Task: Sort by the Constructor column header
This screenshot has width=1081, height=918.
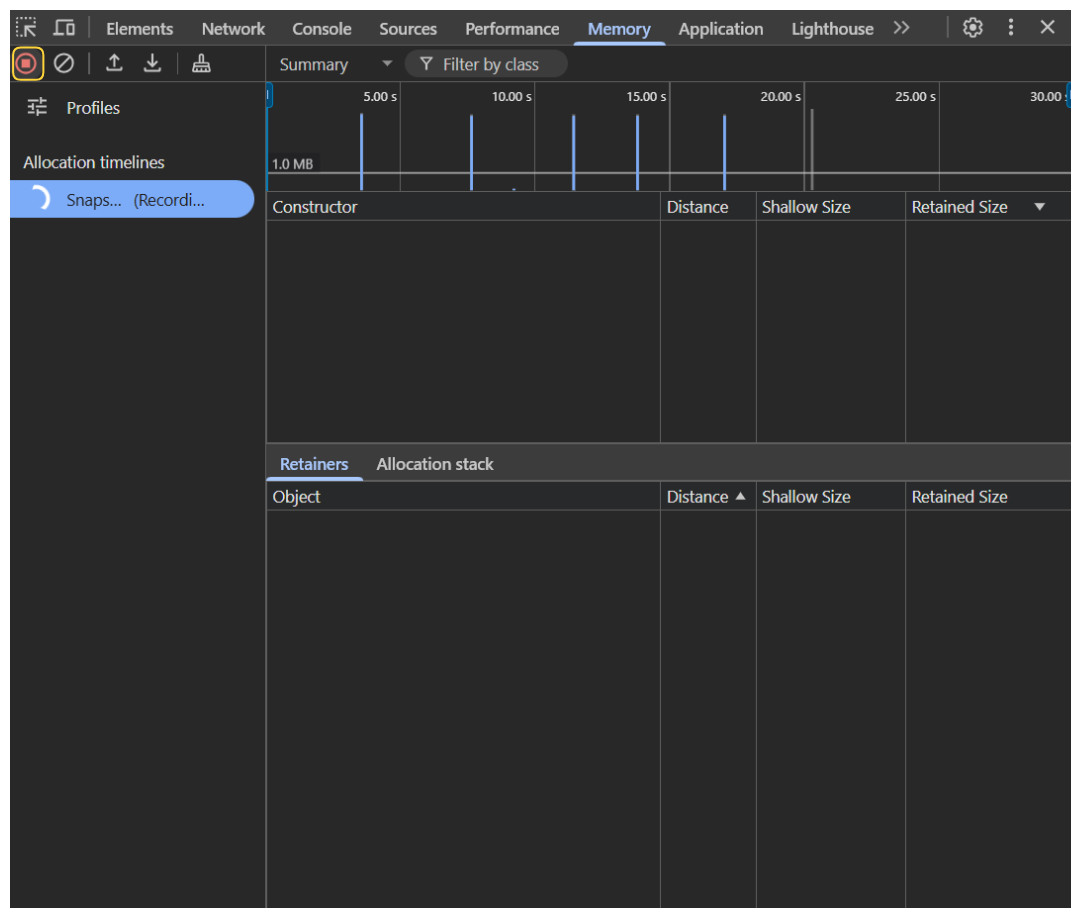Action: click(463, 207)
